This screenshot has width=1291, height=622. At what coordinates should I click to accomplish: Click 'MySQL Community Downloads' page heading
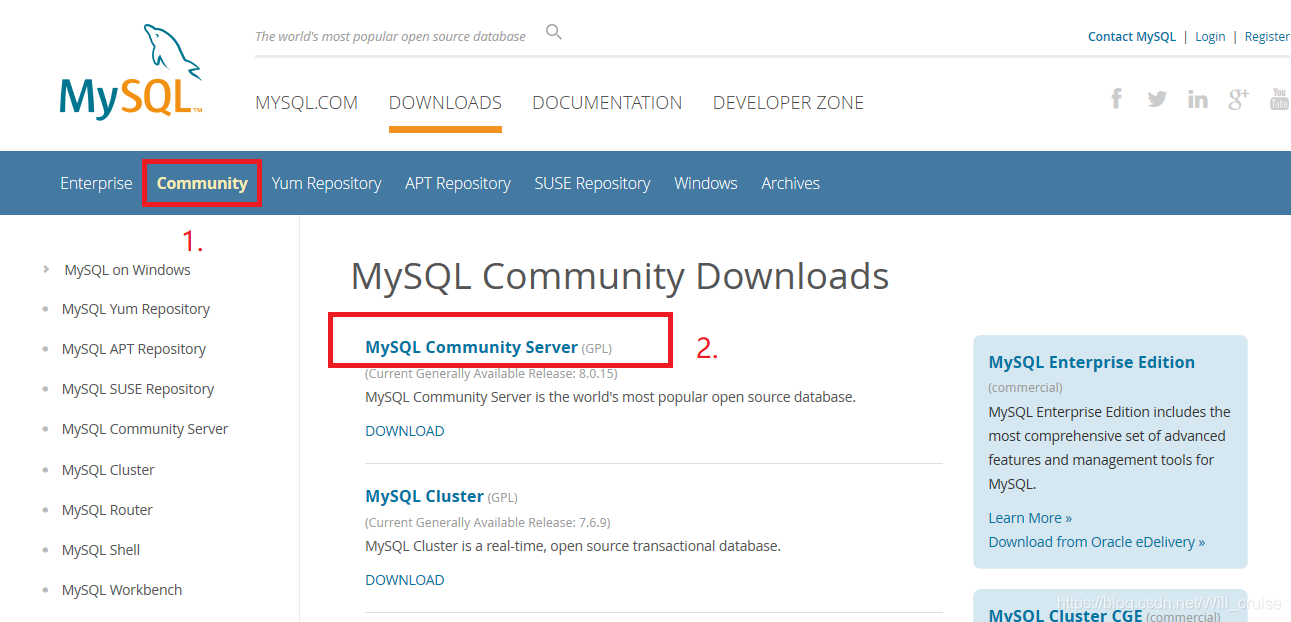click(620, 276)
